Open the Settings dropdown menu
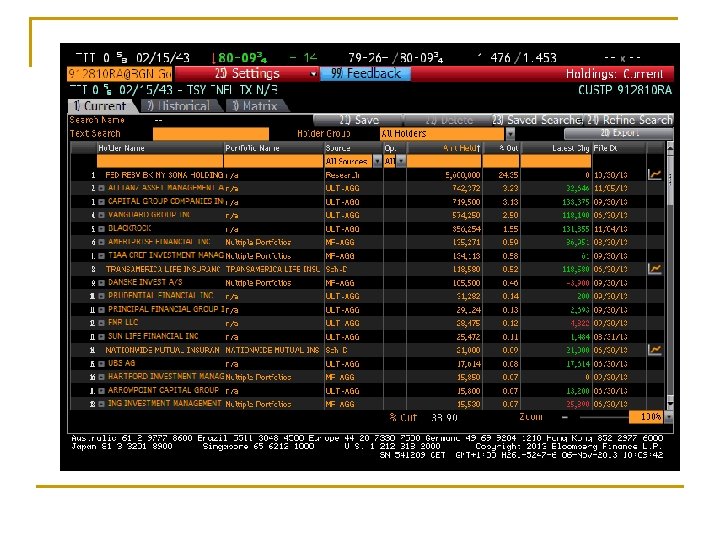 (247, 73)
